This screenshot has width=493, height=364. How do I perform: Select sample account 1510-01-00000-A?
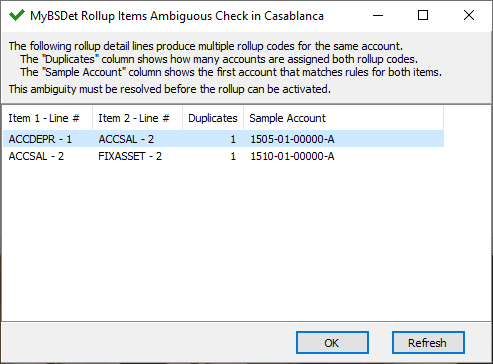(x=292, y=156)
